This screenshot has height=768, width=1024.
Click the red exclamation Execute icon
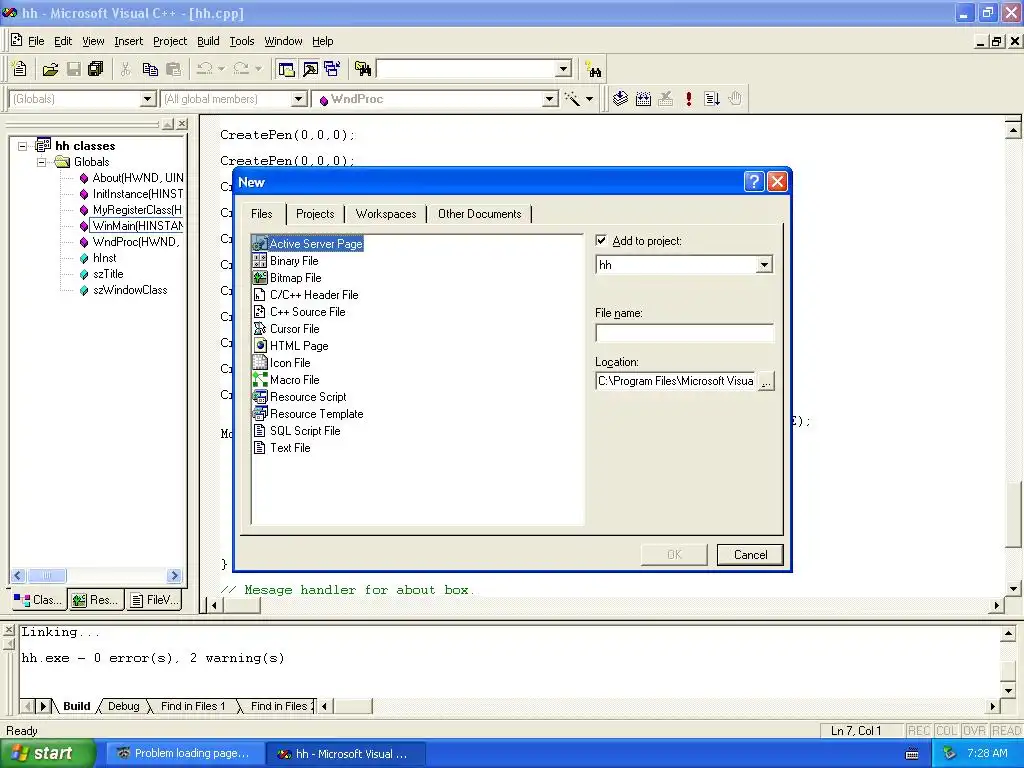tap(688, 99)
